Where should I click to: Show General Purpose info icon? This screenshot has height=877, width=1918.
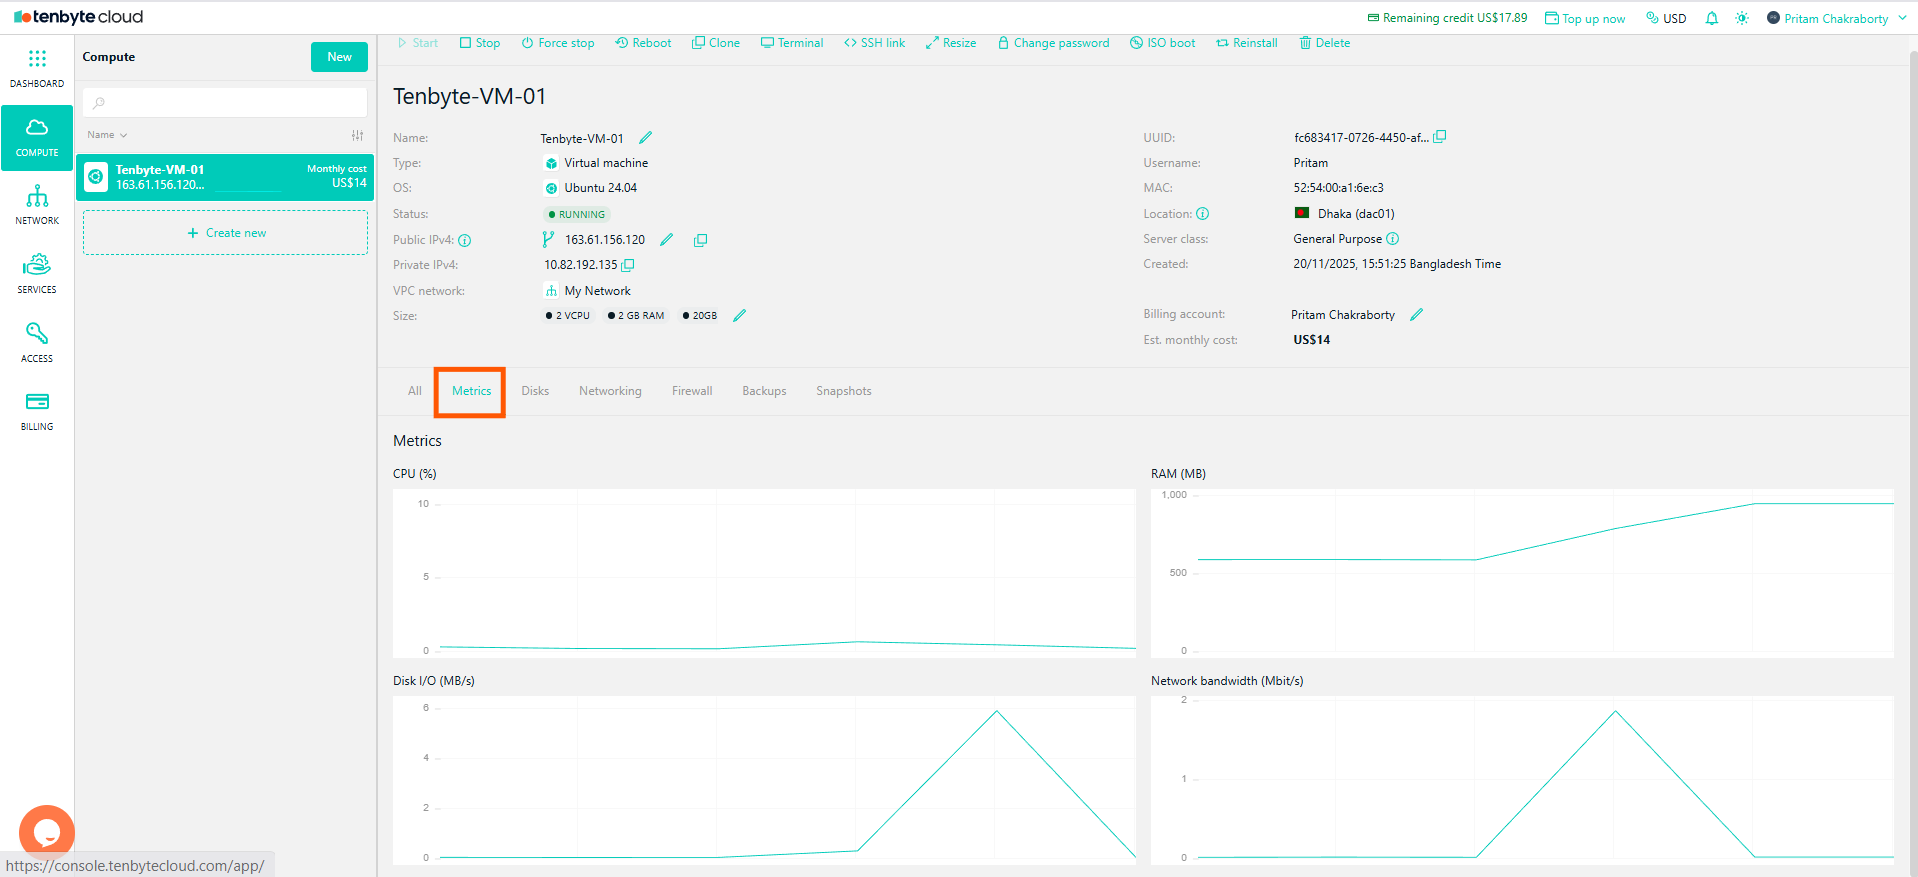(1393, 239)
